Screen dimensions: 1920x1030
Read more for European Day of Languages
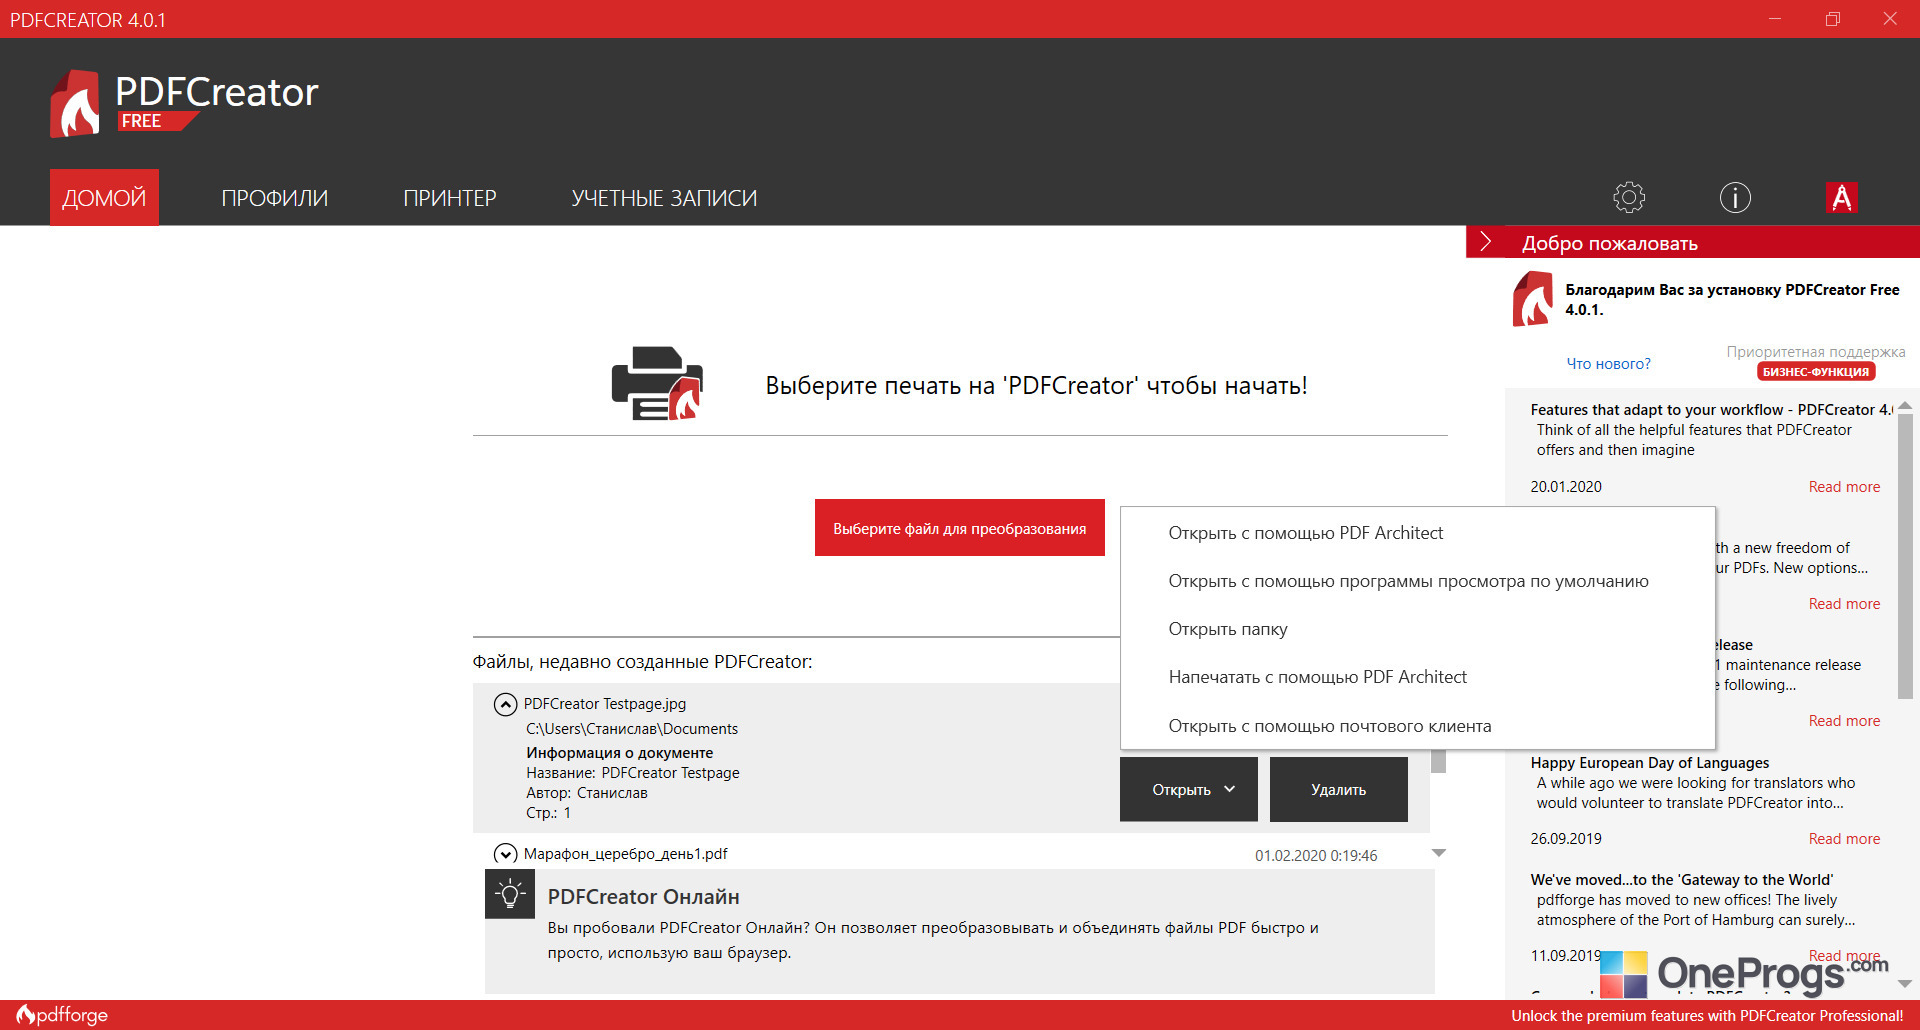pos(1844,839)
